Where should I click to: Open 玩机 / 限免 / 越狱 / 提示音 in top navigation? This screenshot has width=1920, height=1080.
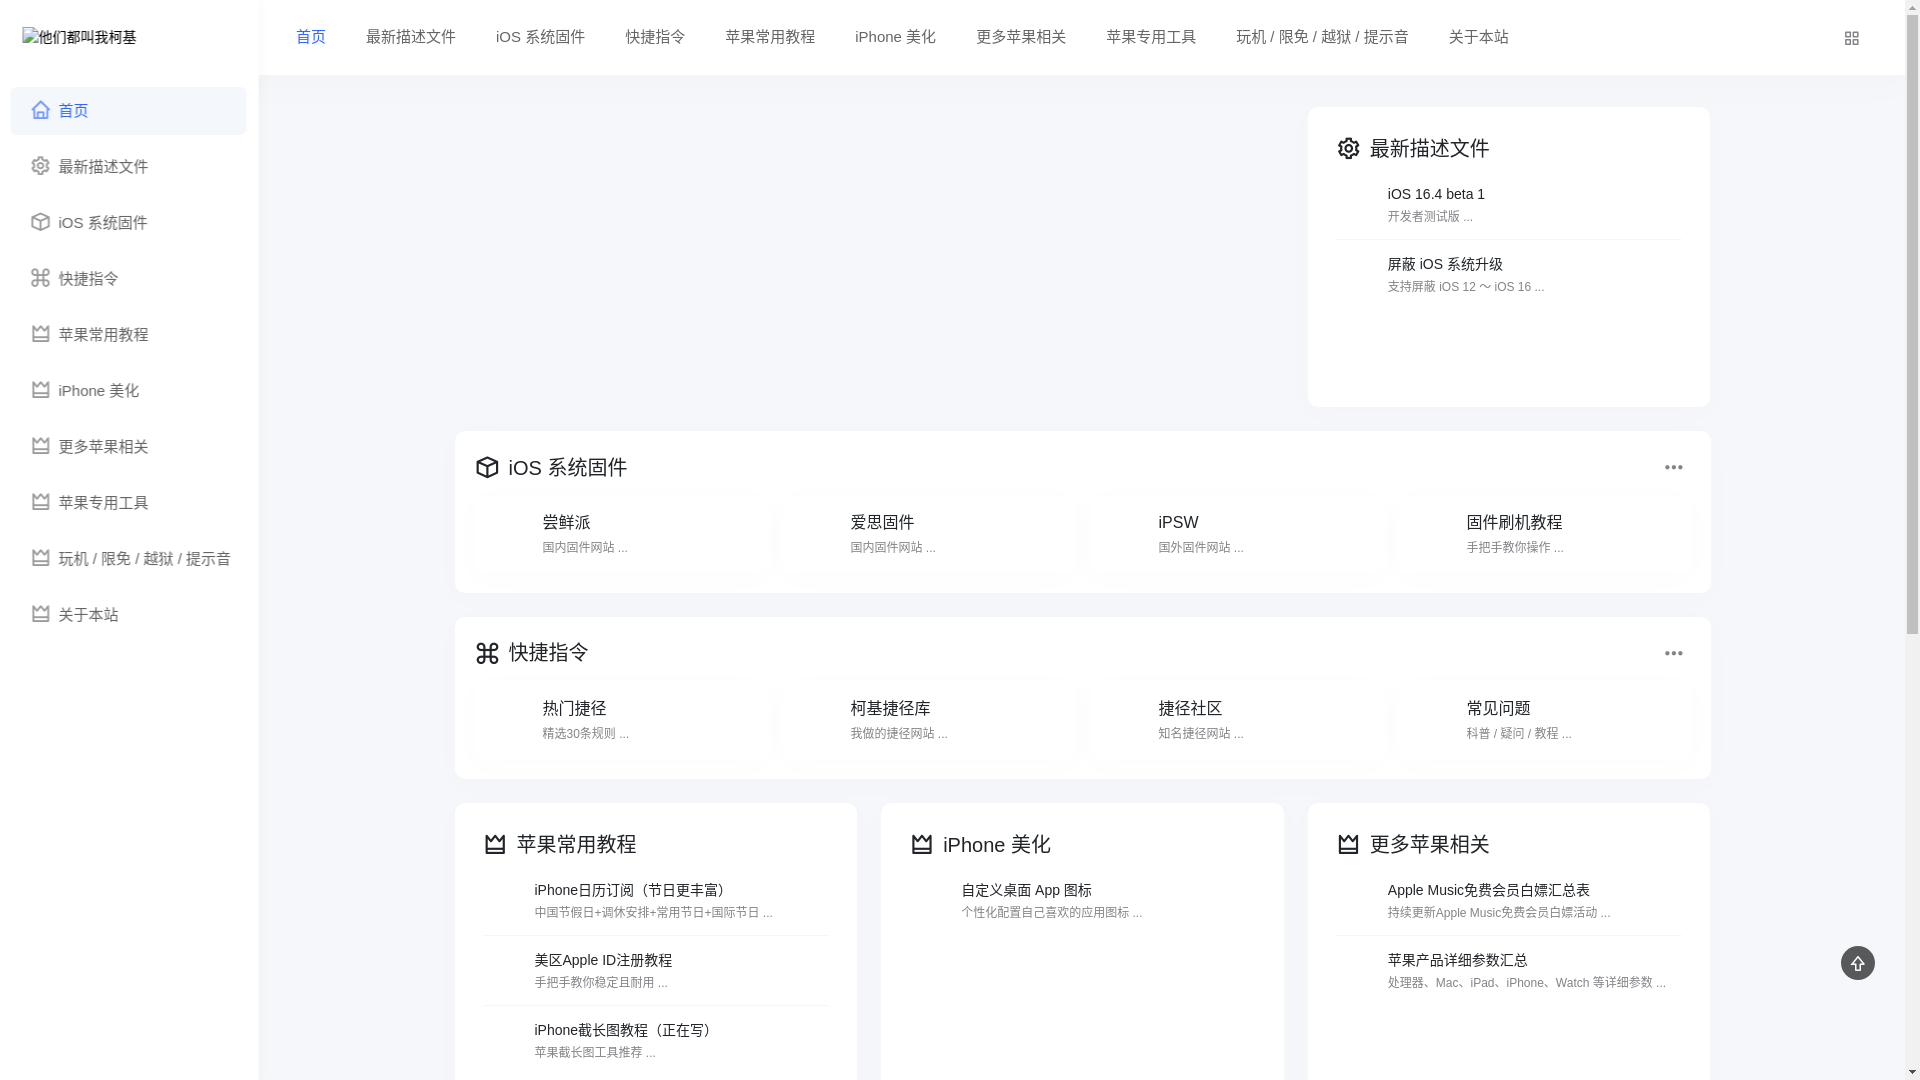click(1322, 37)
